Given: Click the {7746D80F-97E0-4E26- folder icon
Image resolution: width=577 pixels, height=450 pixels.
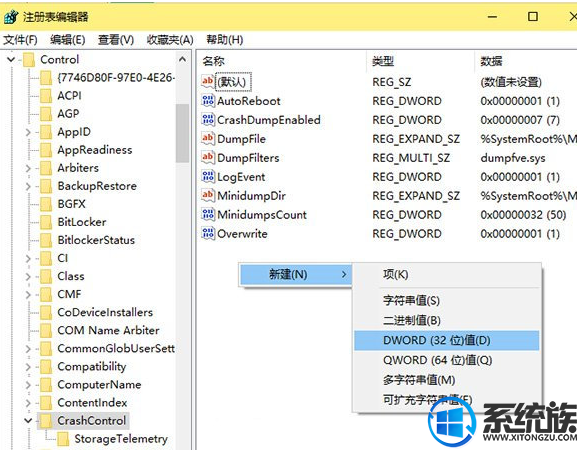Looking at the screenshot, I should (x=46, y=78).
